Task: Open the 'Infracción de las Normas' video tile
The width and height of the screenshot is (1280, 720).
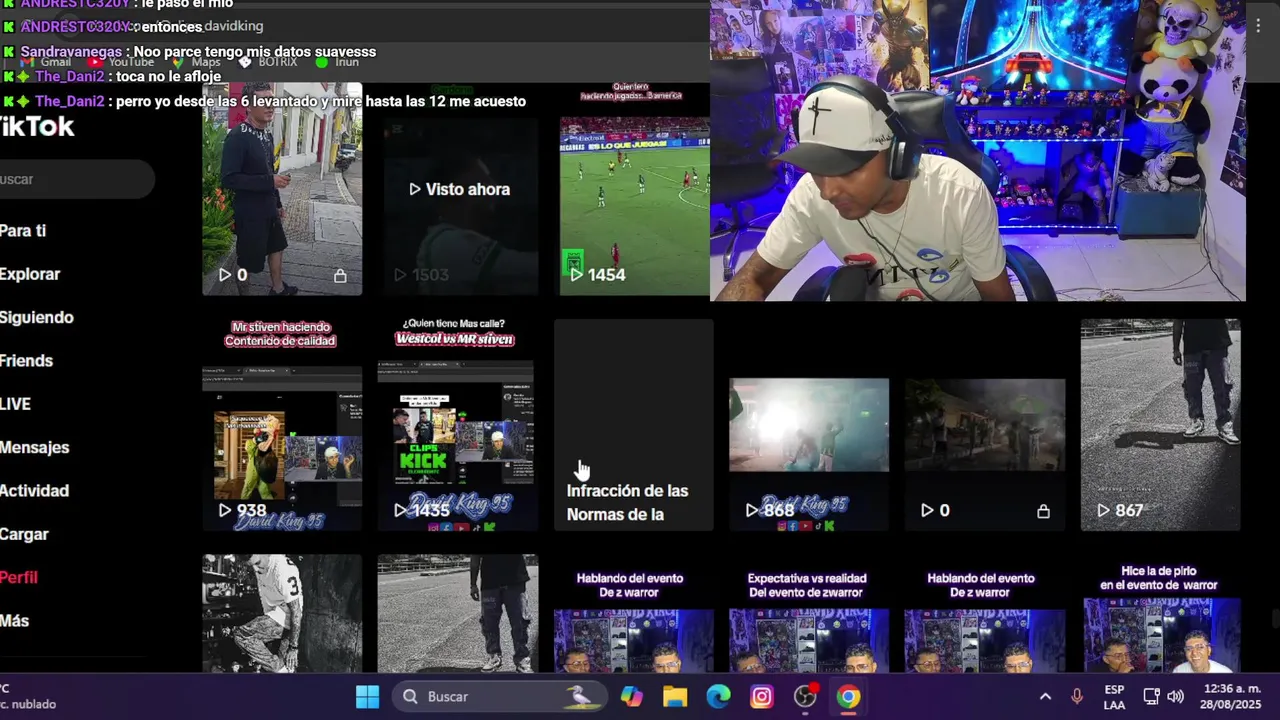Action: pyautogui.click(x=634, y=425)
